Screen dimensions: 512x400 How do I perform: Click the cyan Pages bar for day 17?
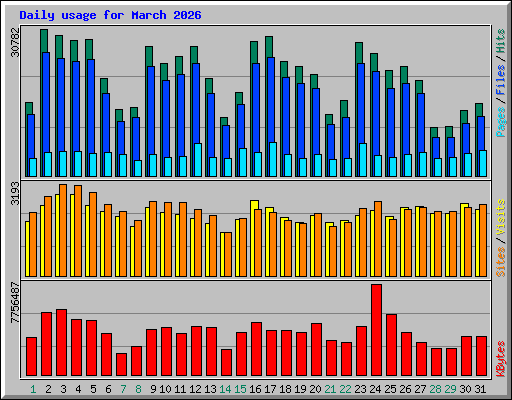point(273,159)
